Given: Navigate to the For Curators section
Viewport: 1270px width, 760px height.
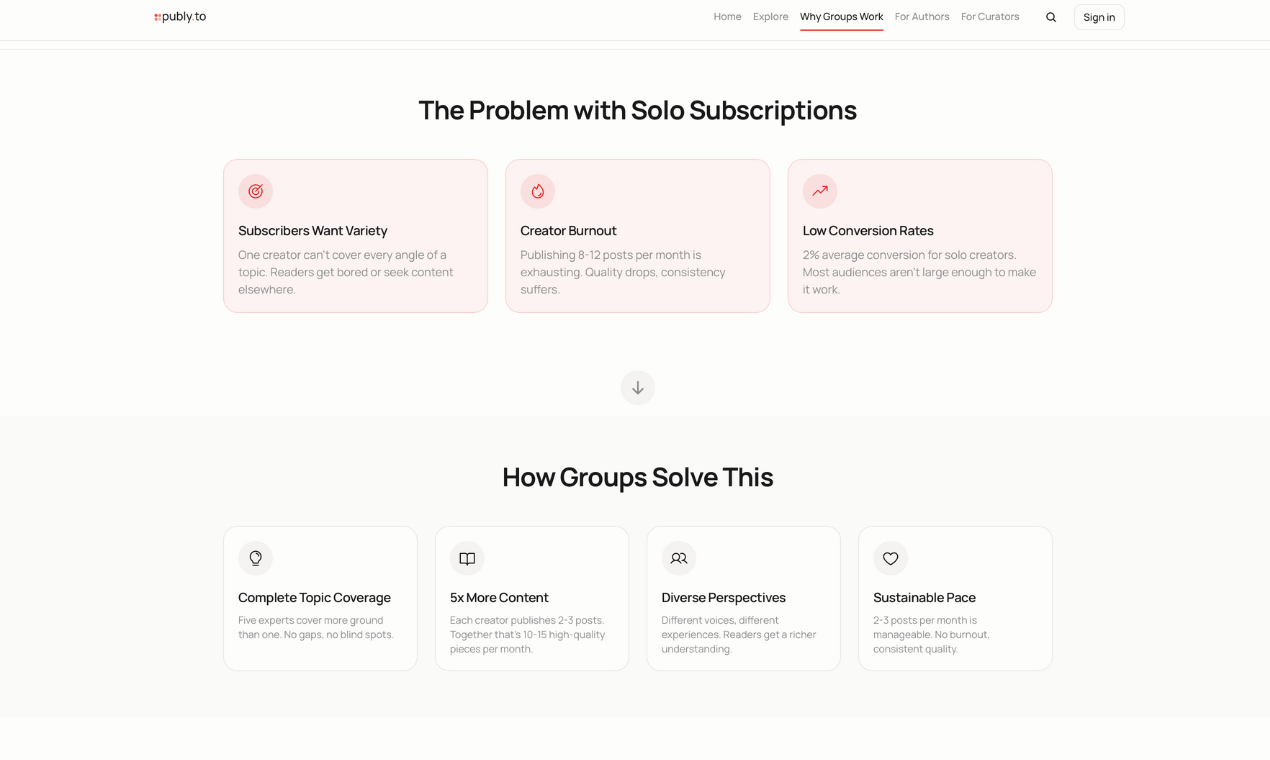Looking at the screenshot, I should click(989, 17).
